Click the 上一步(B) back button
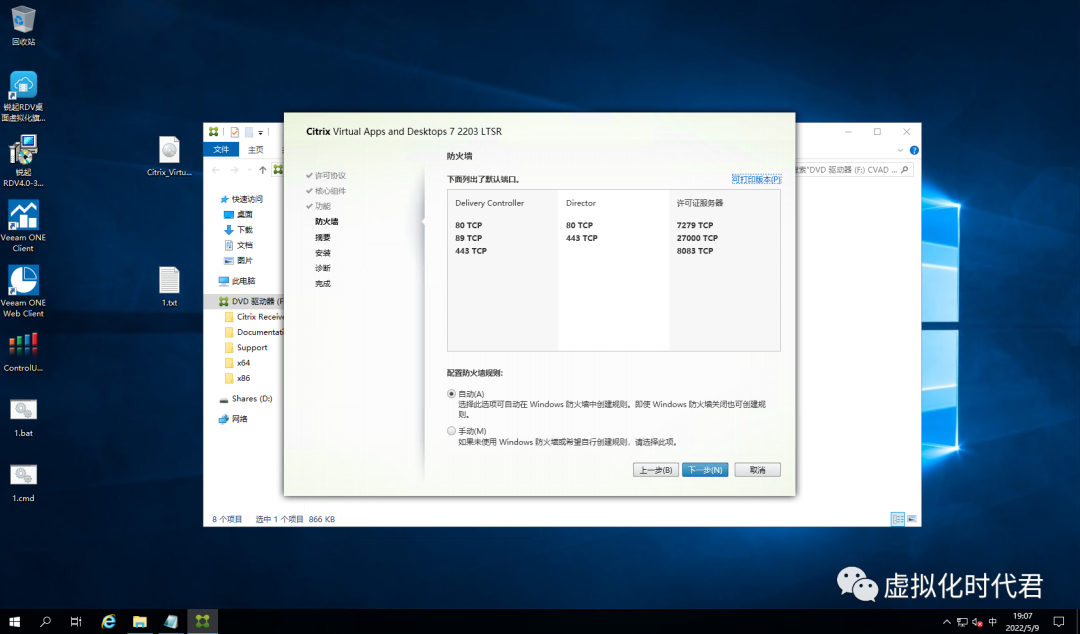1080x634 pixels. click(x=656, y=470)
